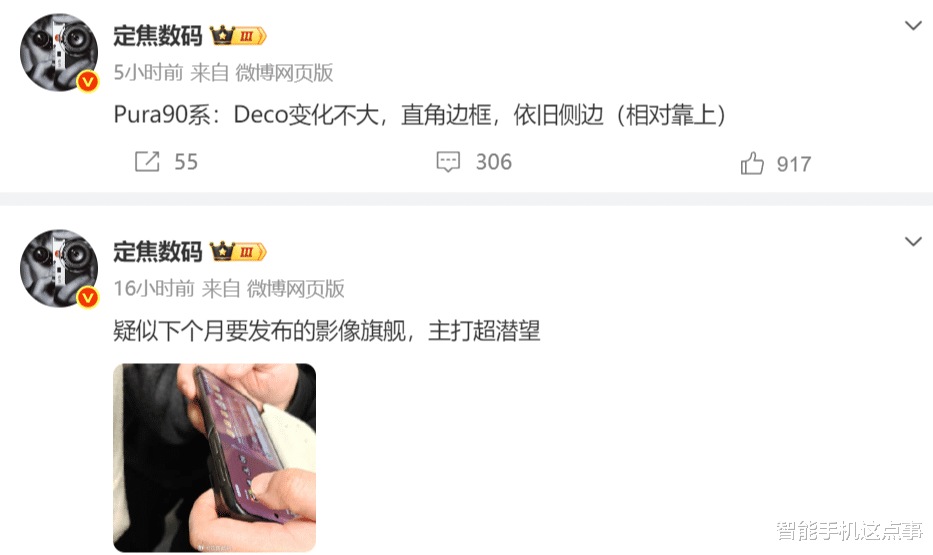Screen dimensions: 933x555
Task: Click 微博网页版 source on second post
Action: (x=296, y=289)
